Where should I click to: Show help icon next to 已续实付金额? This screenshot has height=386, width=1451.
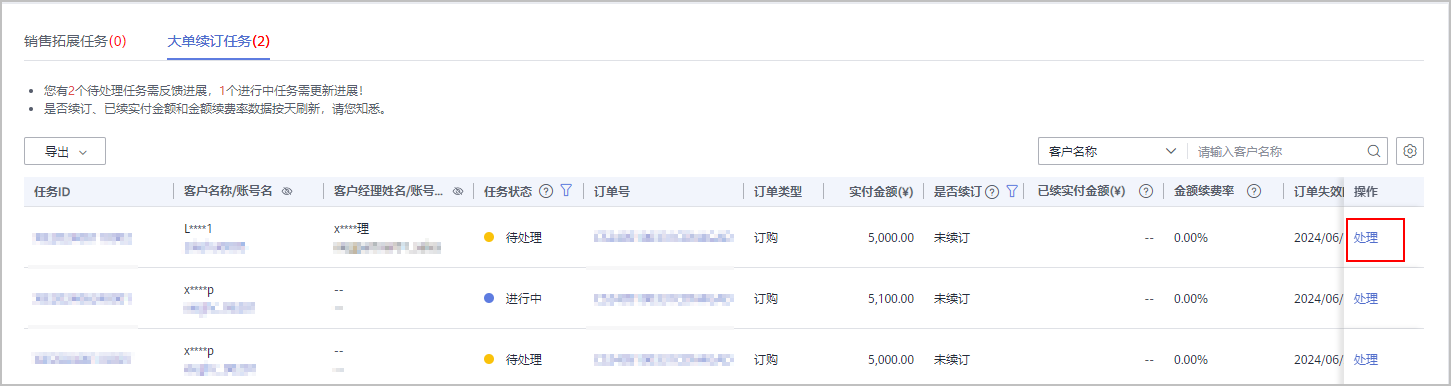tap(1146, 191)
